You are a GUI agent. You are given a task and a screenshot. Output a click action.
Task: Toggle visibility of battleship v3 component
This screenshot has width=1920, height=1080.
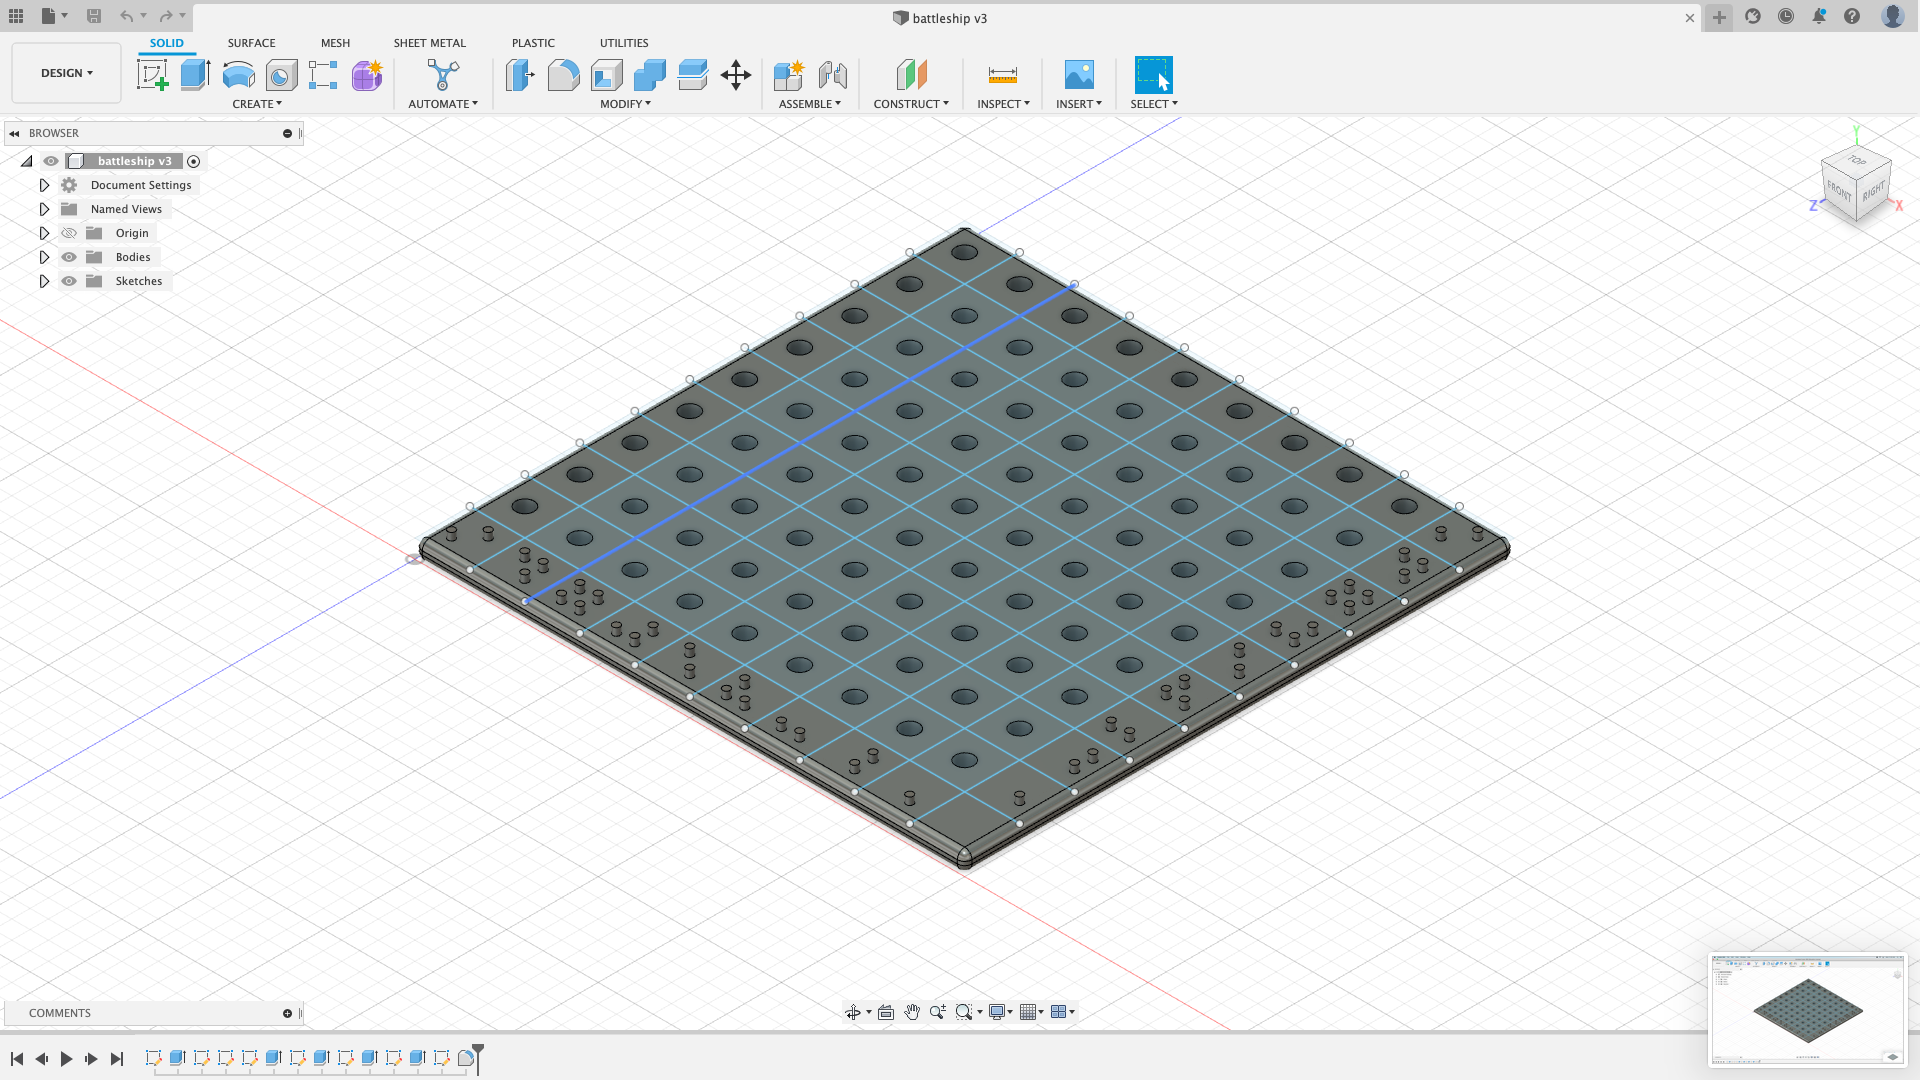coord(51,161)
